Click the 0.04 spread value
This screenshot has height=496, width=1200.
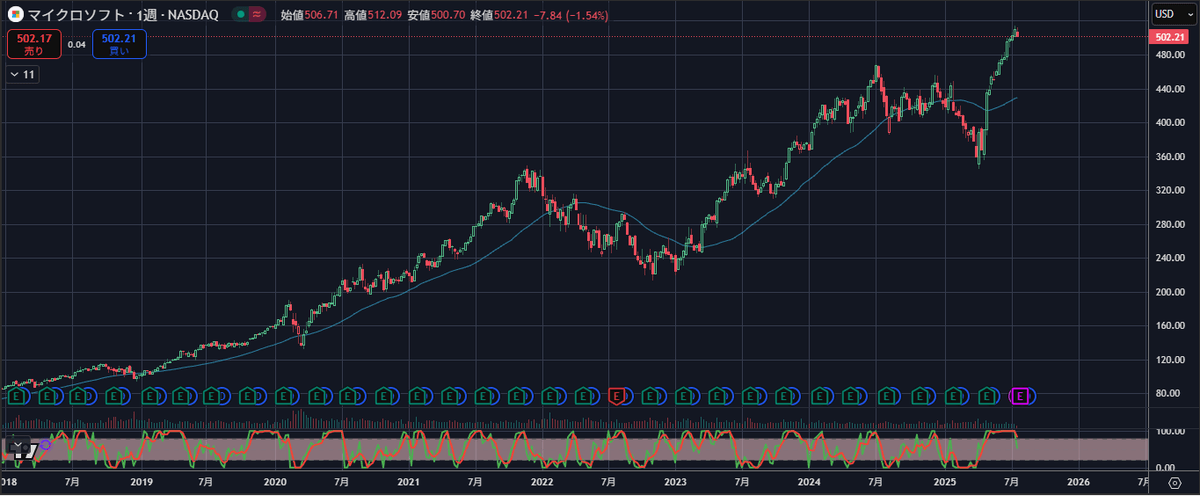click(76, 44)
